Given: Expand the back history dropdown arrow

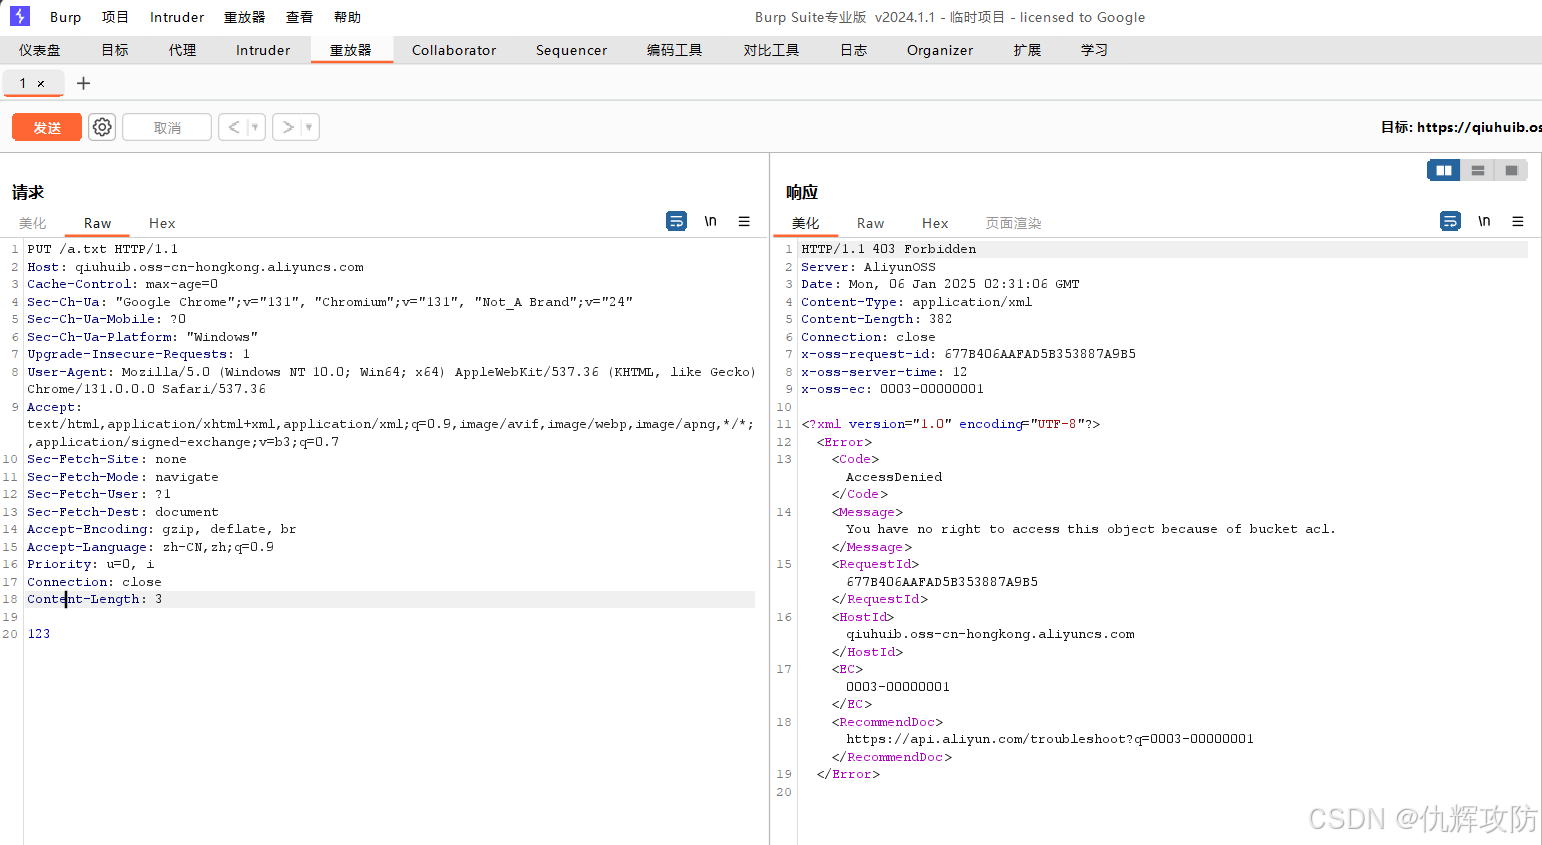Looking at the screenshot, I should pos(256,127).
